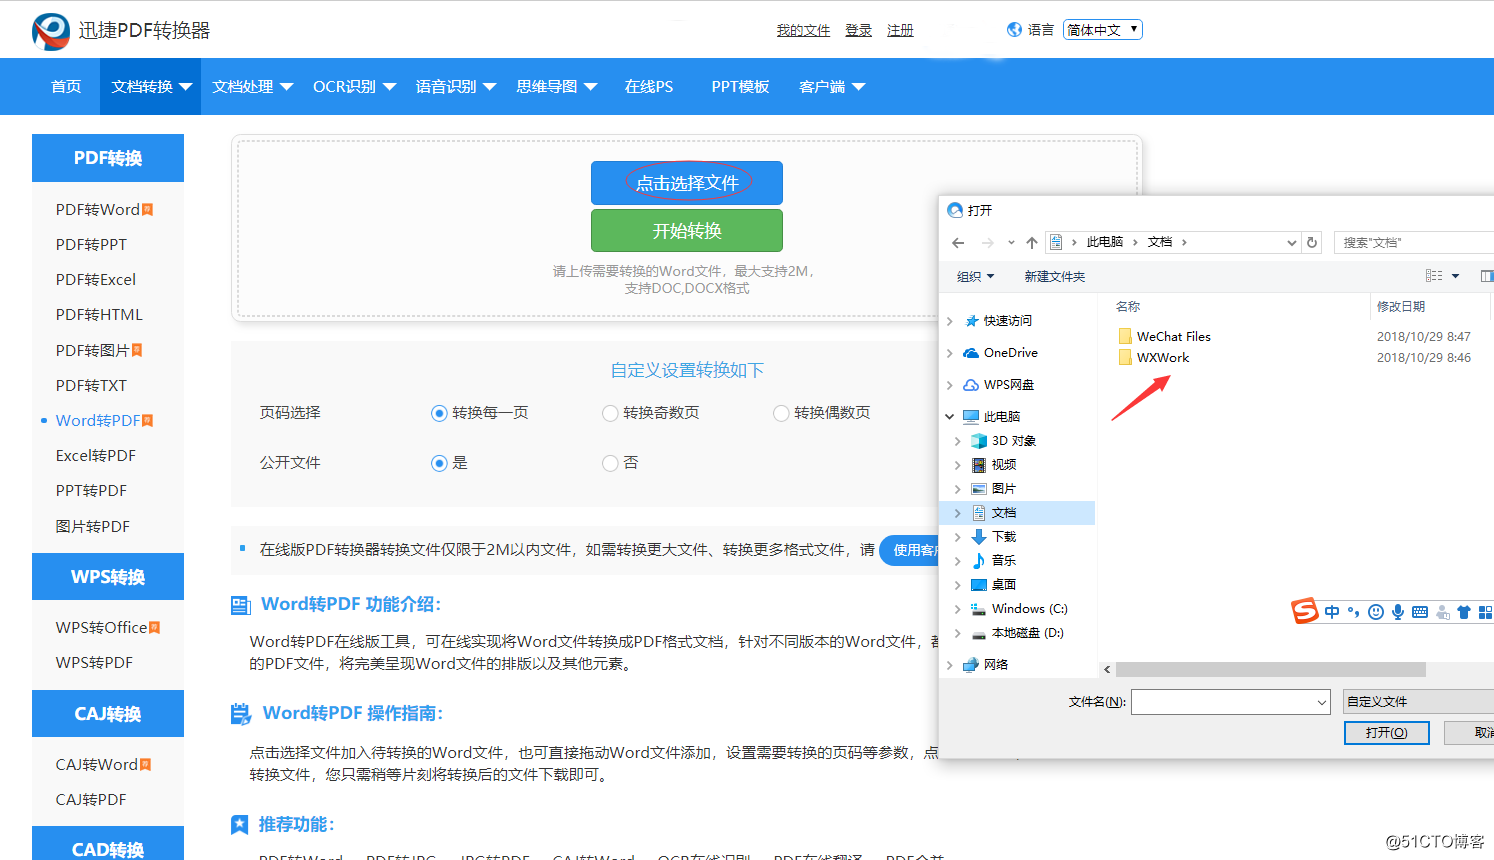Screen dimensions: 1494x860
Task: Change the view layout icon in dialog
Action: [1434, 276]
